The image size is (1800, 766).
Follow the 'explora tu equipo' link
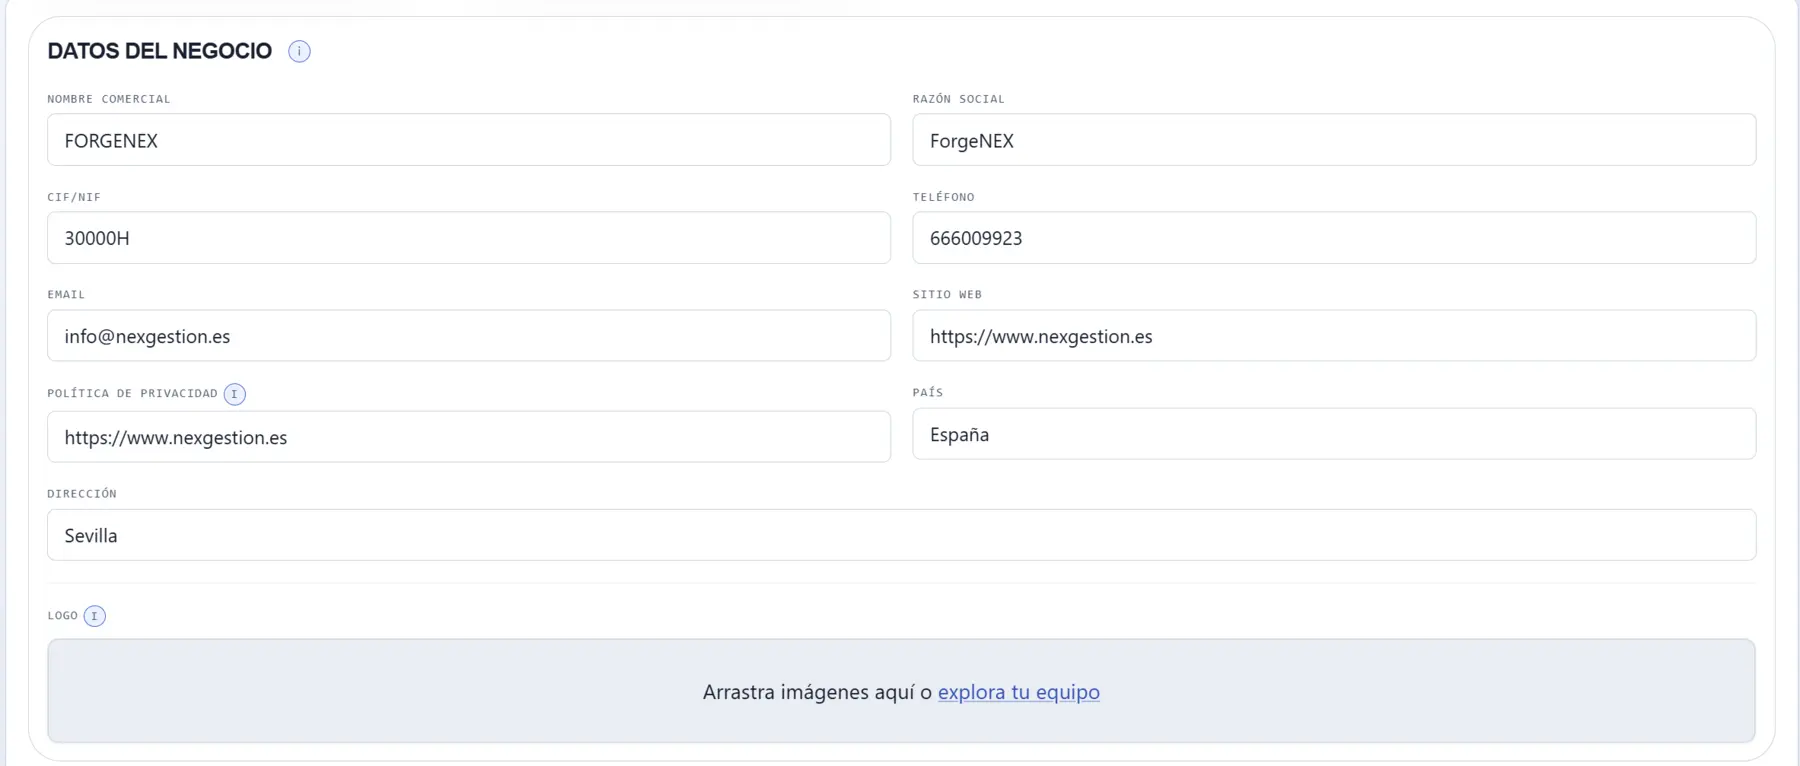click(x=1019, y=692)
